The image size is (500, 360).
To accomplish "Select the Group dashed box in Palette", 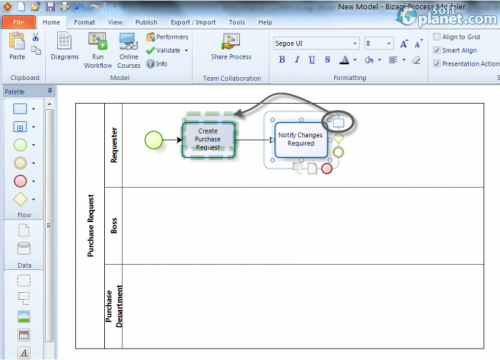I will (x=24, y=280).
